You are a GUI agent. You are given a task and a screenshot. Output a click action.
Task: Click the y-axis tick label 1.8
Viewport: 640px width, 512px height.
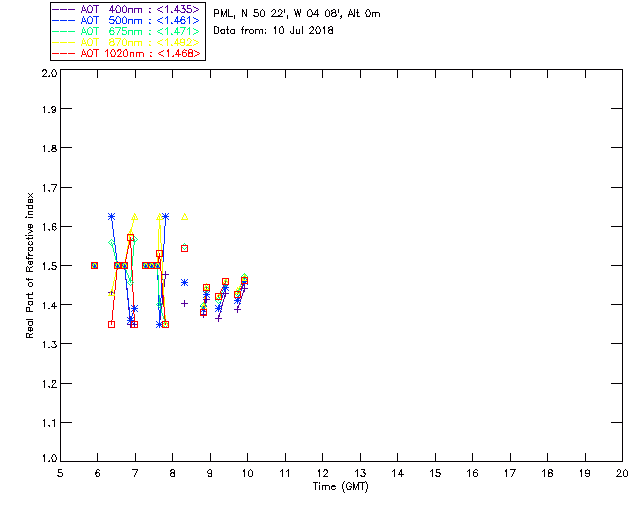pyautogui.click(x=49, y=148)
